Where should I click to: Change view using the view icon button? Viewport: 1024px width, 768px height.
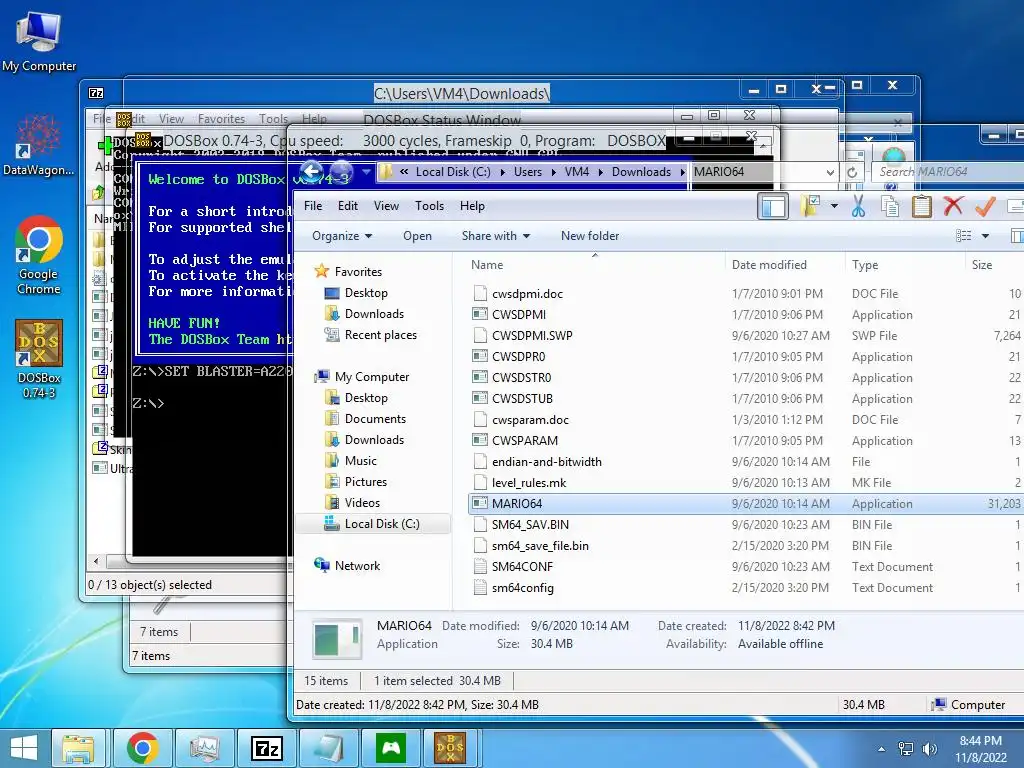(963, 236)
